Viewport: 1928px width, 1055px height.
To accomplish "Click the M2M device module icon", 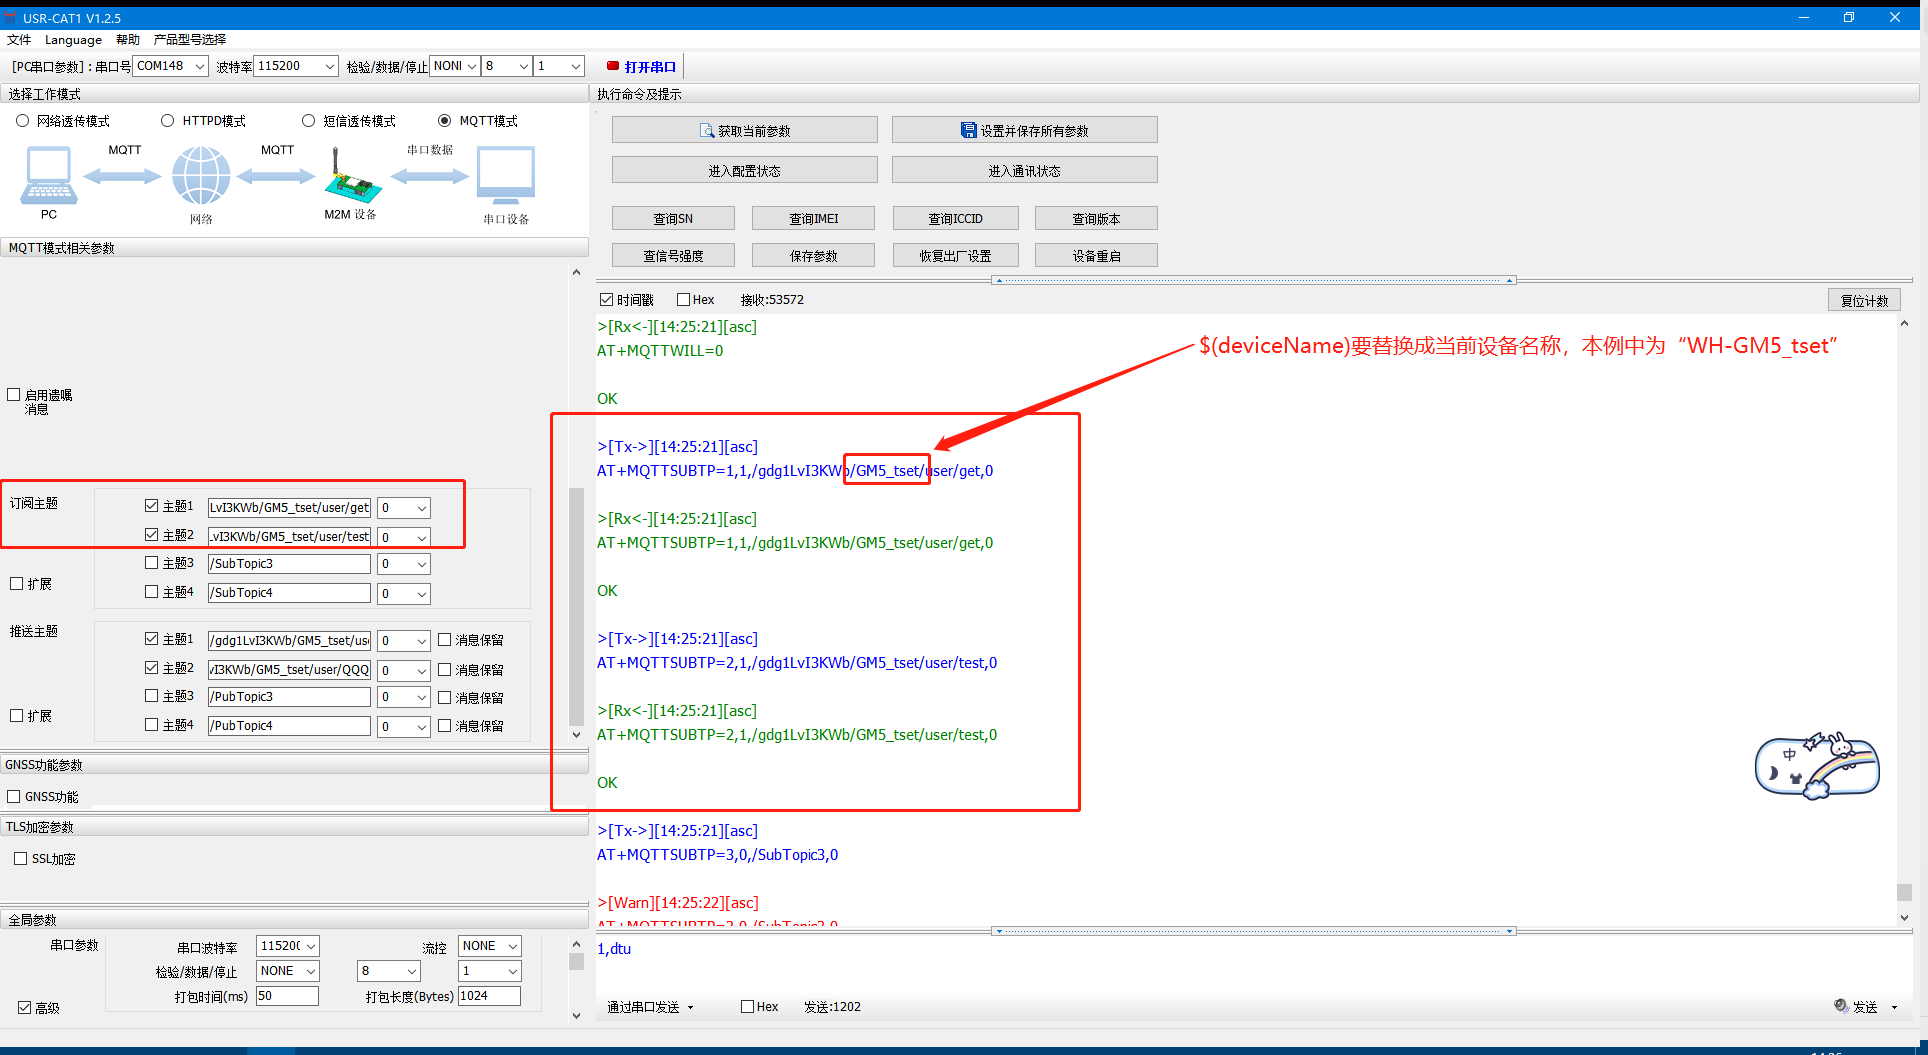I will (351, 176).
